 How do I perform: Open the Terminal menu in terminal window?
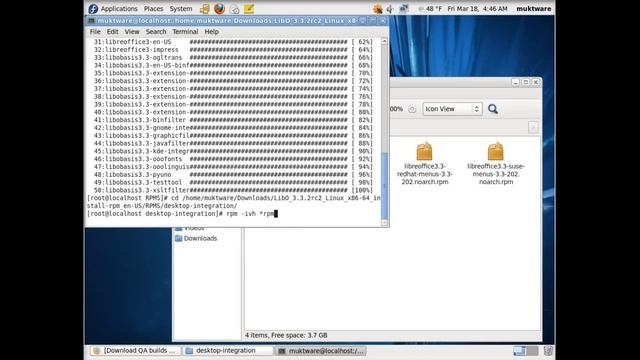tap(185, 31)
